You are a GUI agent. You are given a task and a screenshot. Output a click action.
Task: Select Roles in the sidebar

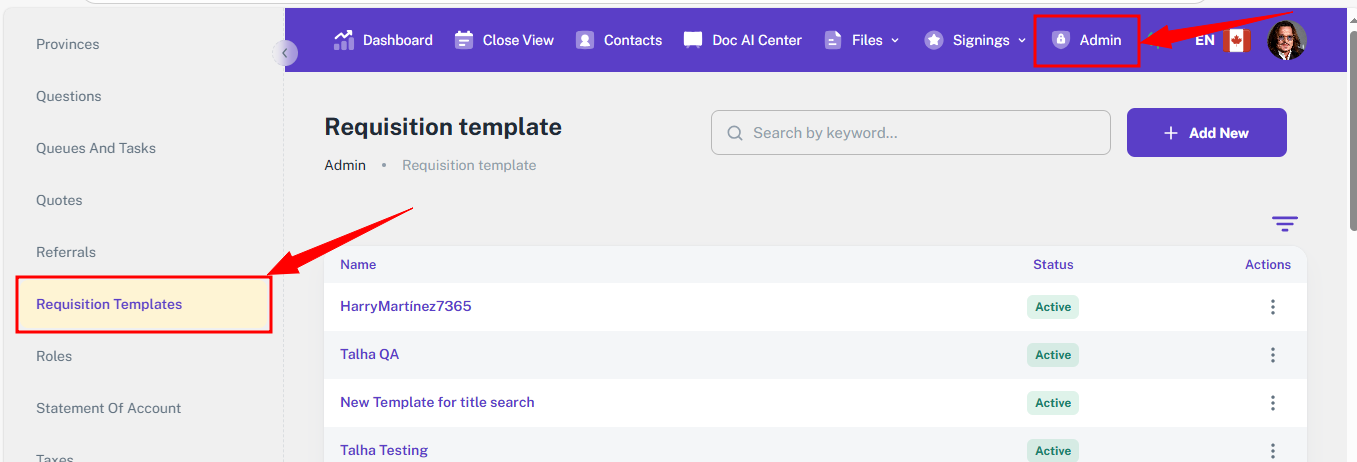54,356
